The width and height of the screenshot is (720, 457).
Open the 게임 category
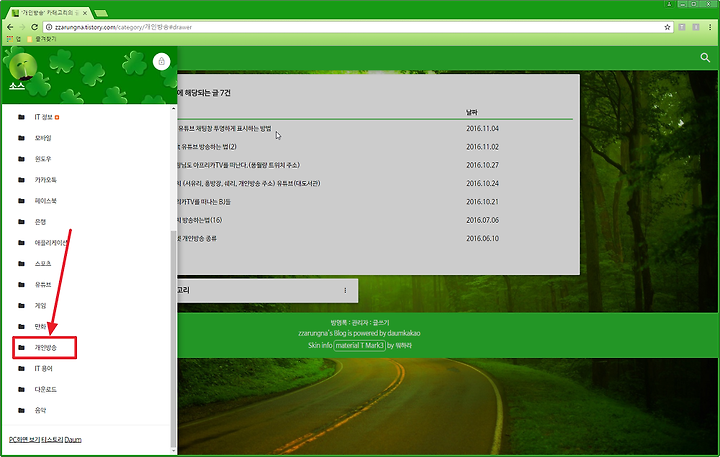pos(40,305)
